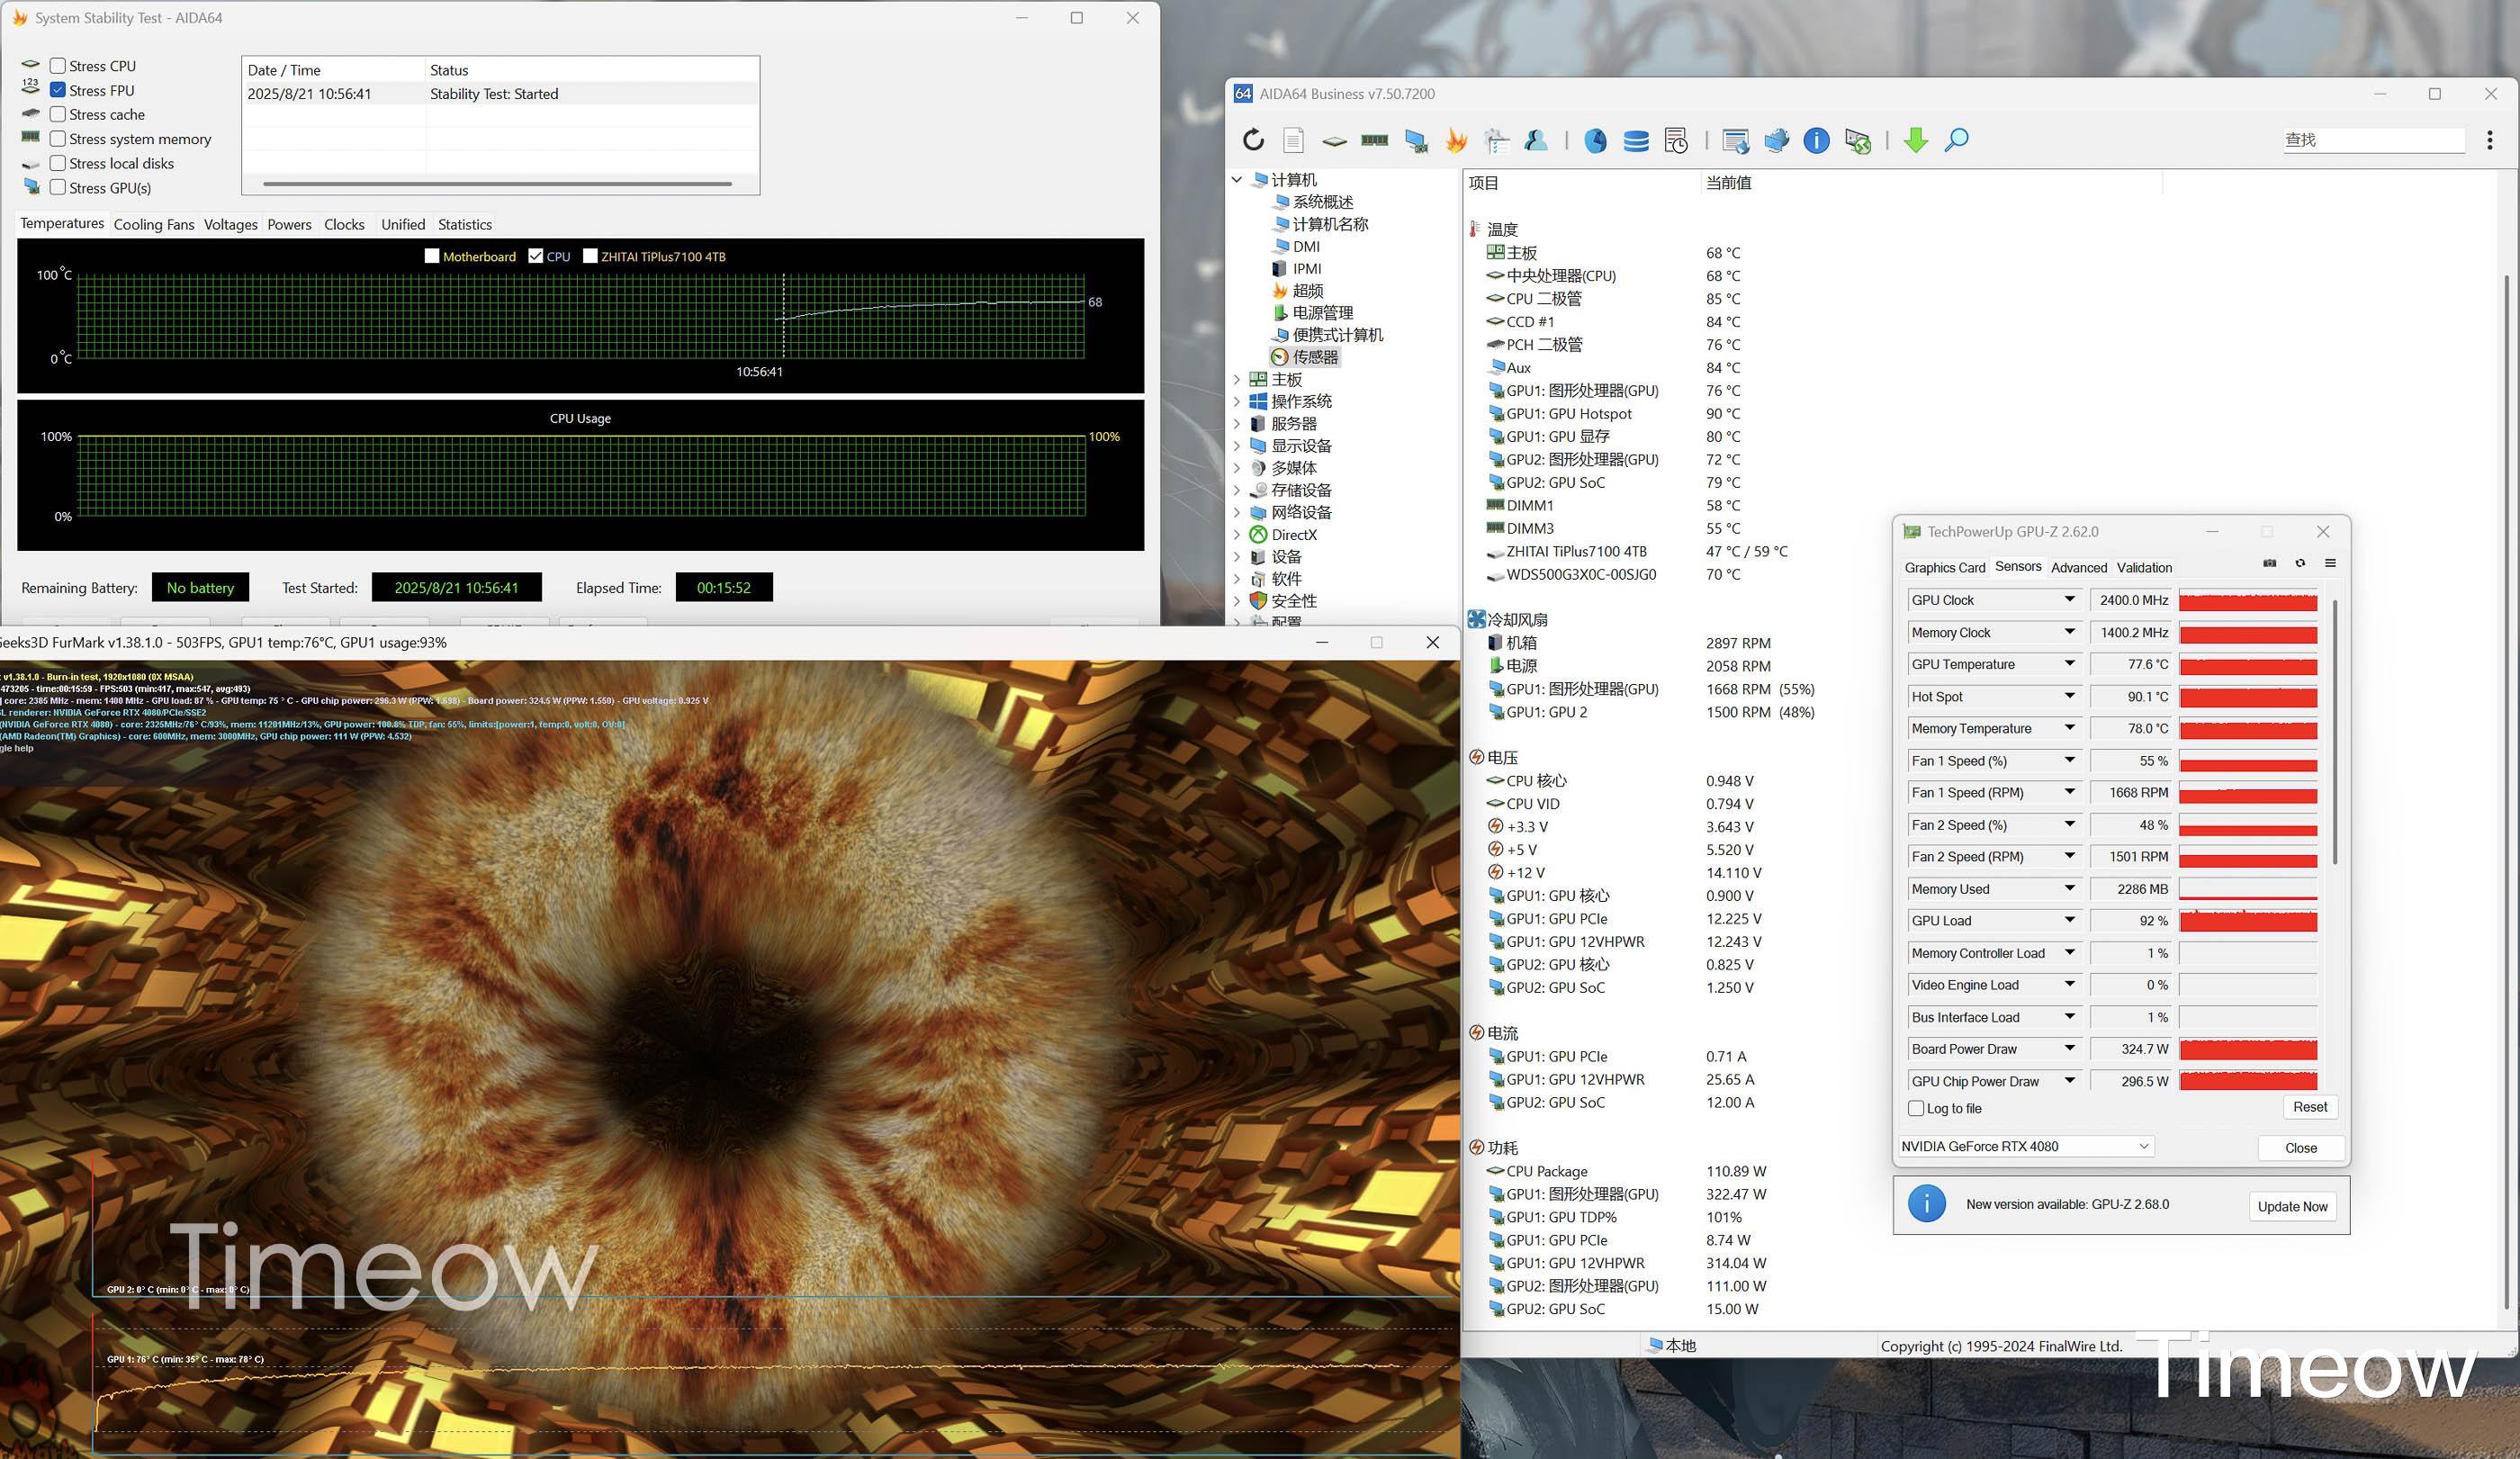Switch to the Cooling Fans tab
The image size is (2520, 1459).
click(x=154, y=224)
